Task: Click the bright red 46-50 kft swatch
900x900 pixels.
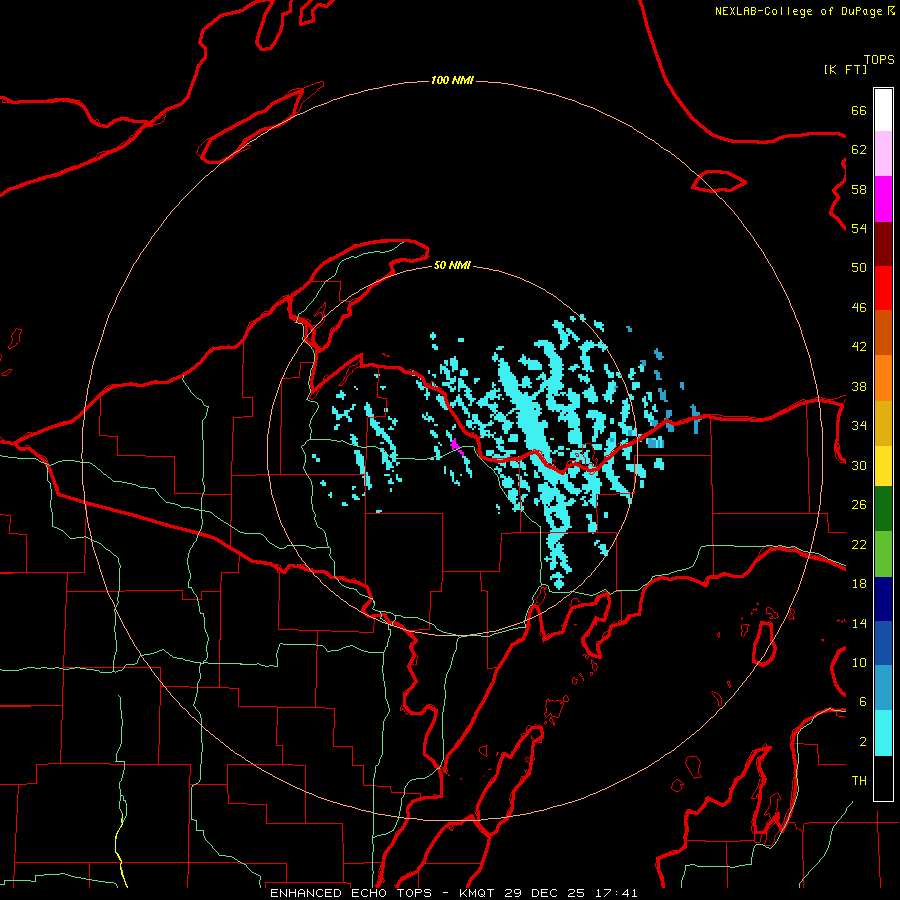Action: tap(883, 288)
